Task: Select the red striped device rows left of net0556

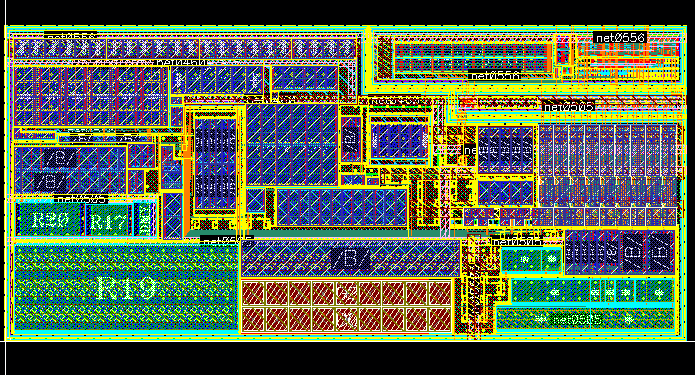Action: (x=473, y=58)
